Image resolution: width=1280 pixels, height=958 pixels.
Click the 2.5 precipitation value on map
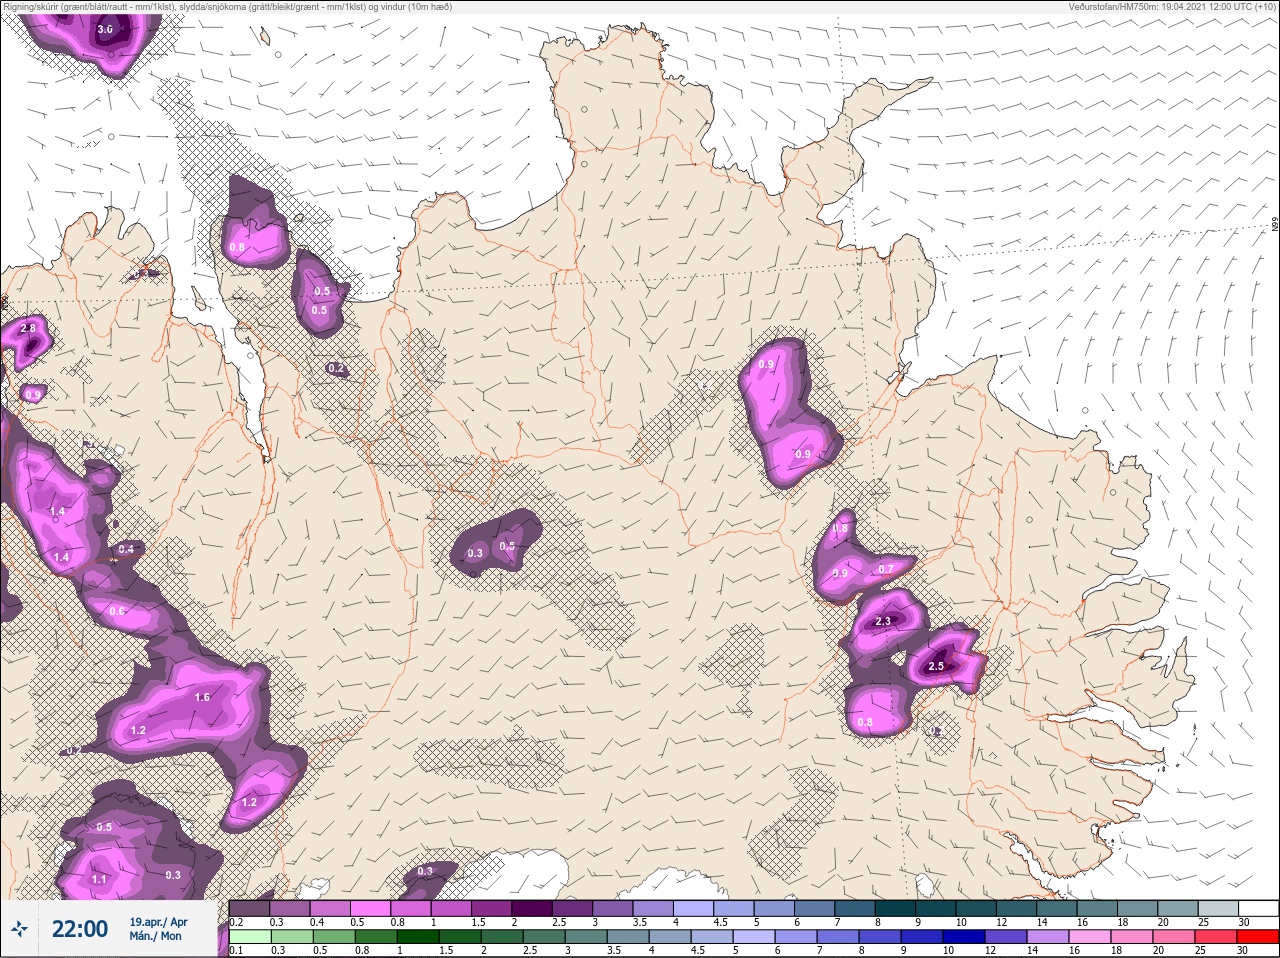click(x=936, y=666)
